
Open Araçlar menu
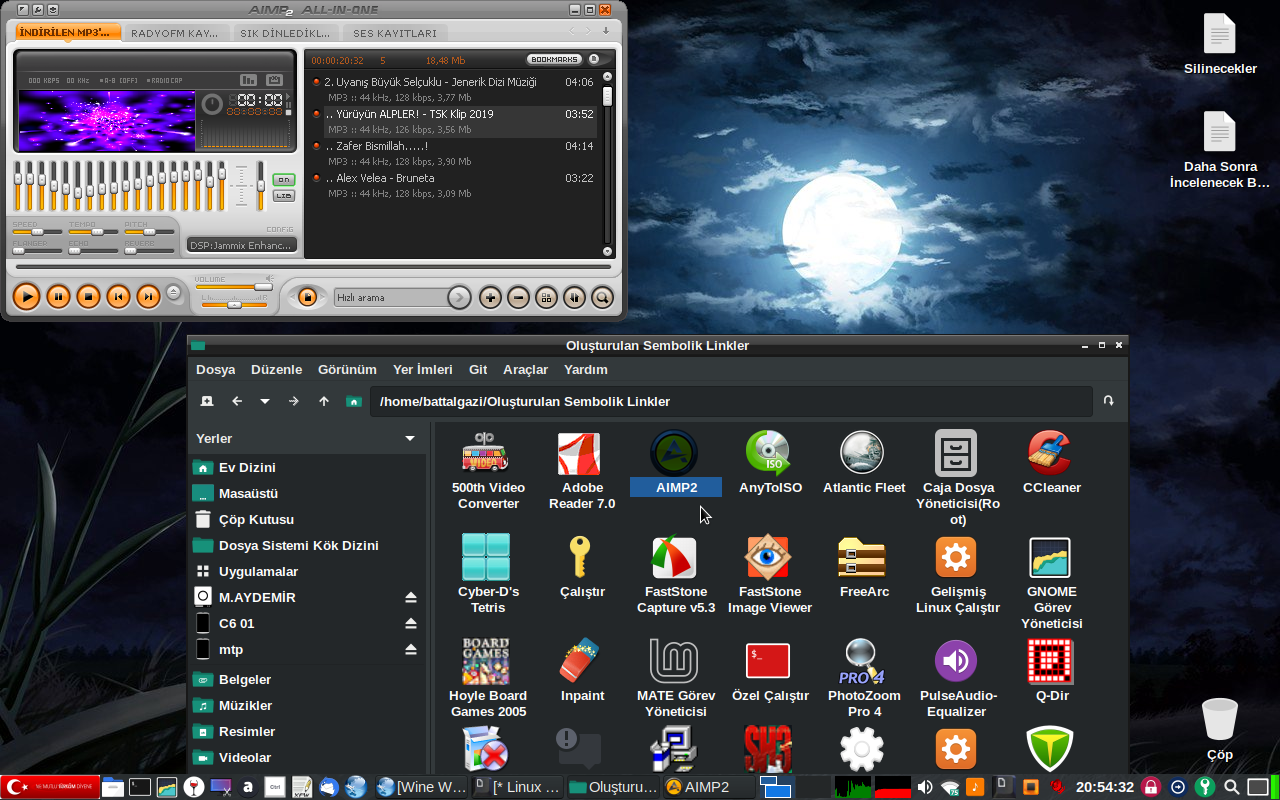(x=525, y=369)
